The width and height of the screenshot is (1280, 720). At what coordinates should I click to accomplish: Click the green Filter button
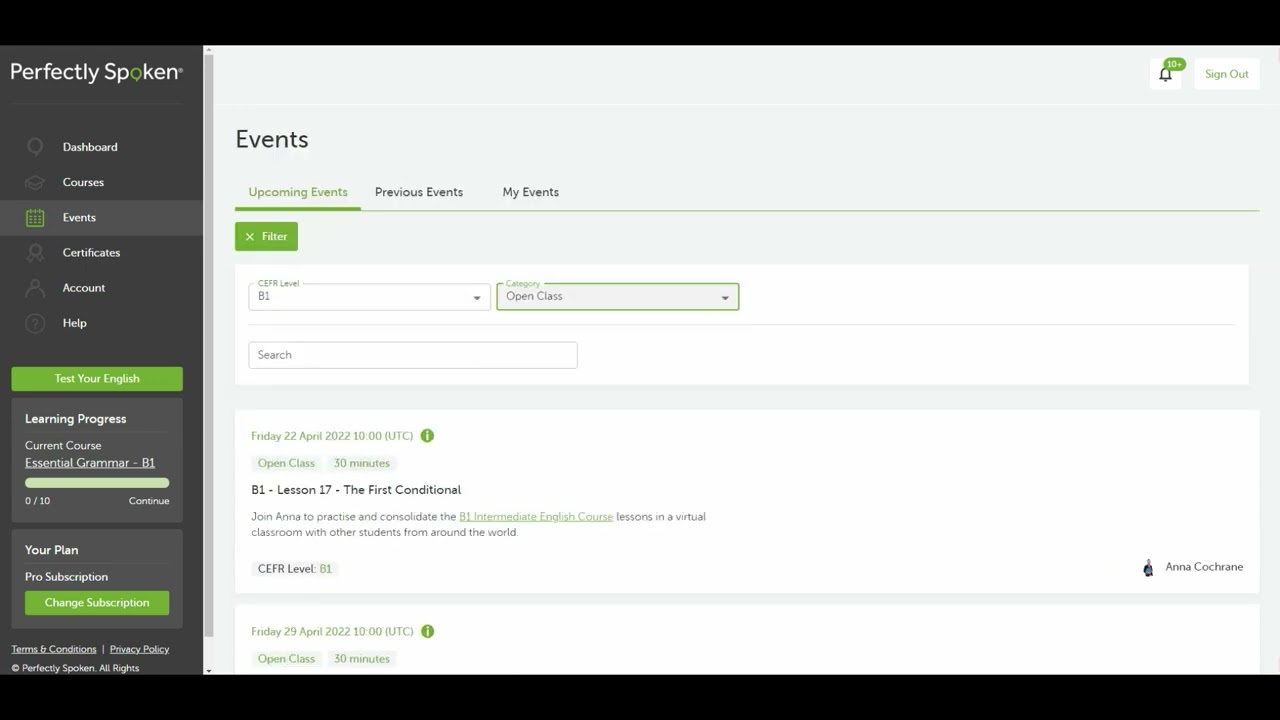[x=266, y=237]
